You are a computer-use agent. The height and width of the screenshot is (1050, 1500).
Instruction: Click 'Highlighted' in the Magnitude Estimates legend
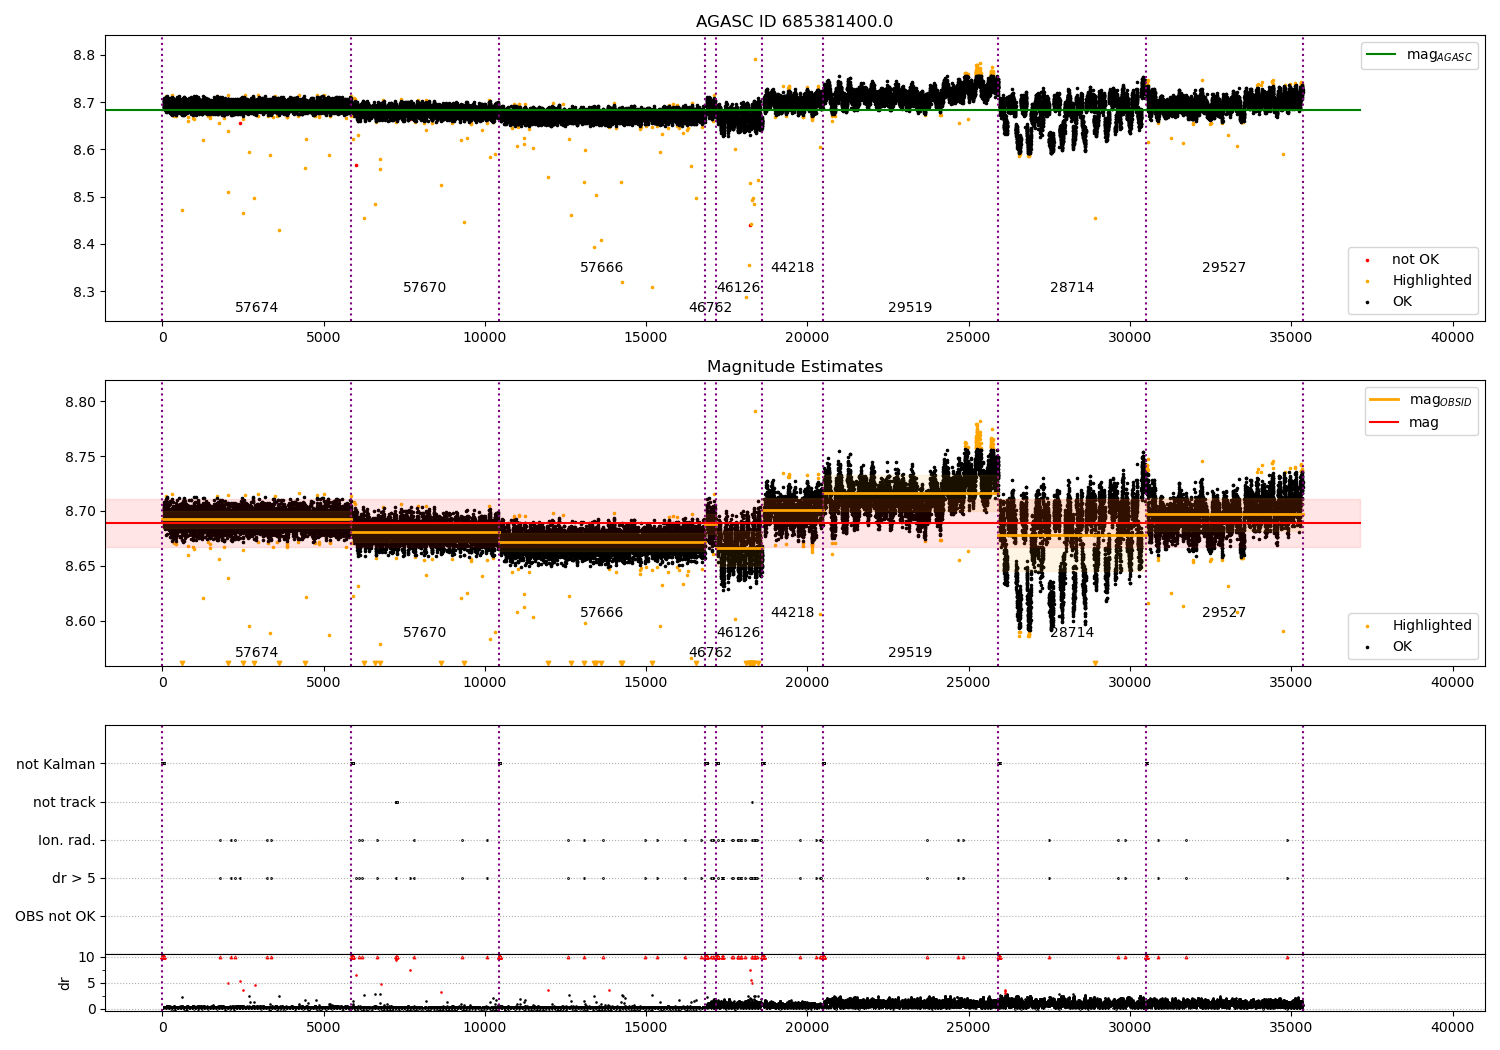pos(1431,626)
